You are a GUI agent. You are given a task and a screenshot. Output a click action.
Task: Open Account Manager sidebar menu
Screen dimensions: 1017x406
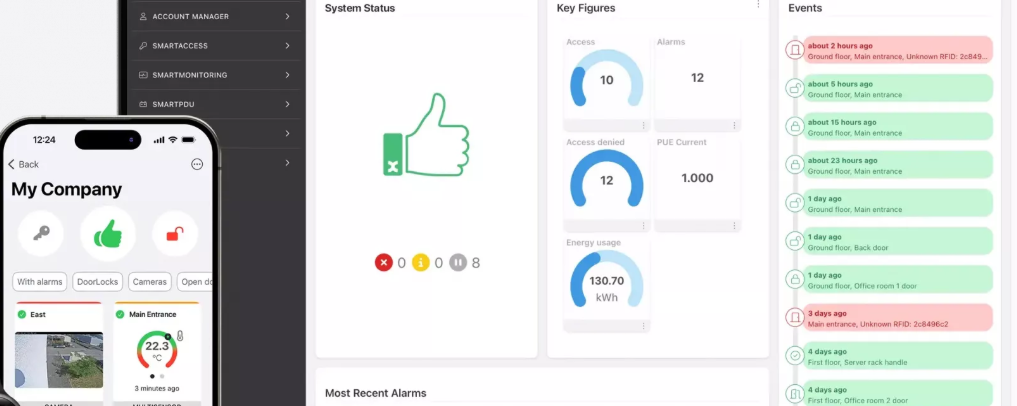(215, 16)
